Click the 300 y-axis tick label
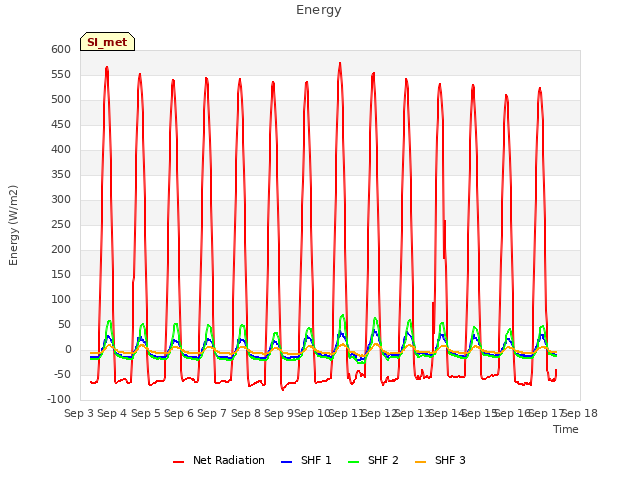Viewport: 640px width, 480px height. point(61,200)
